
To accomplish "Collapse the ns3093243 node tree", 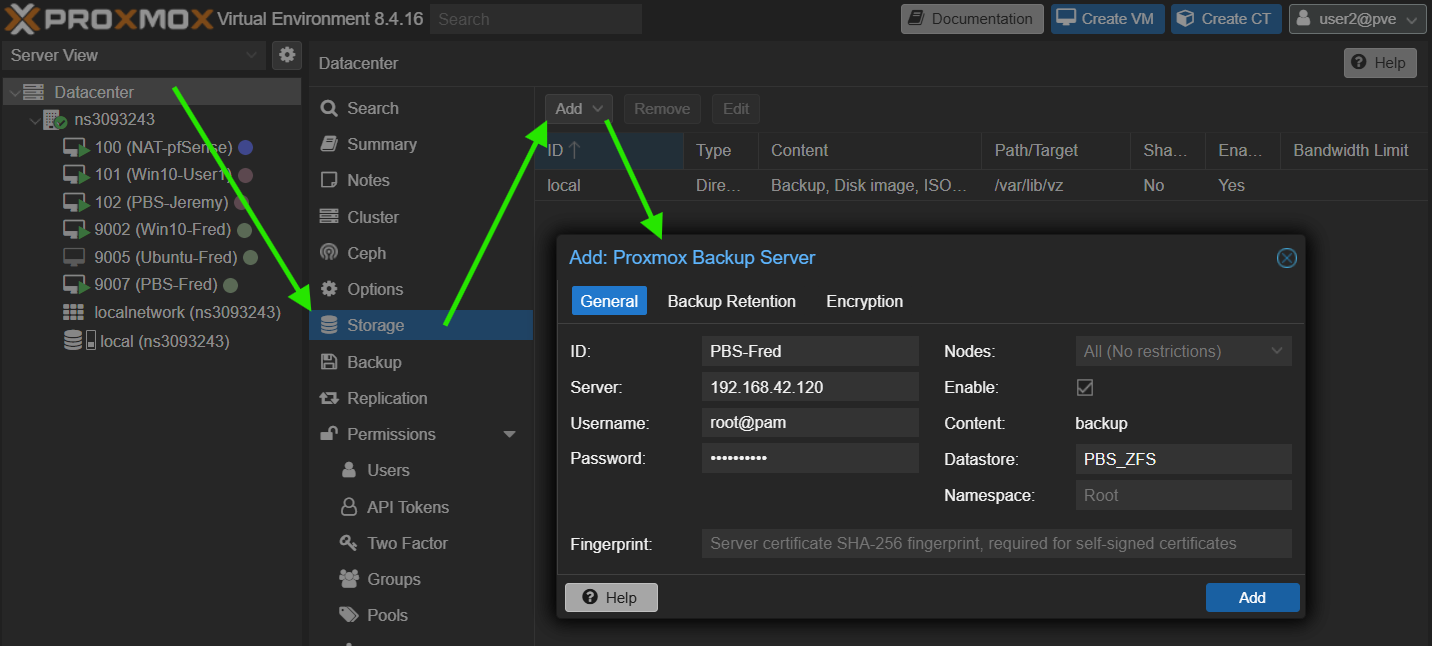I will click(x=35, y=120).
